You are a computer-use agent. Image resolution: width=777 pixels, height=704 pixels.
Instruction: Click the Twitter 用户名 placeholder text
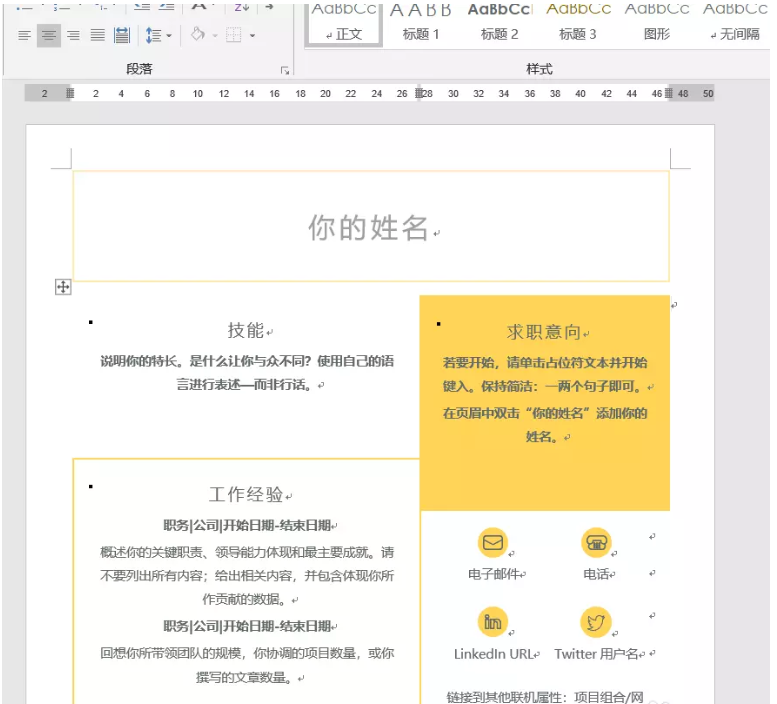coord(596,654)
